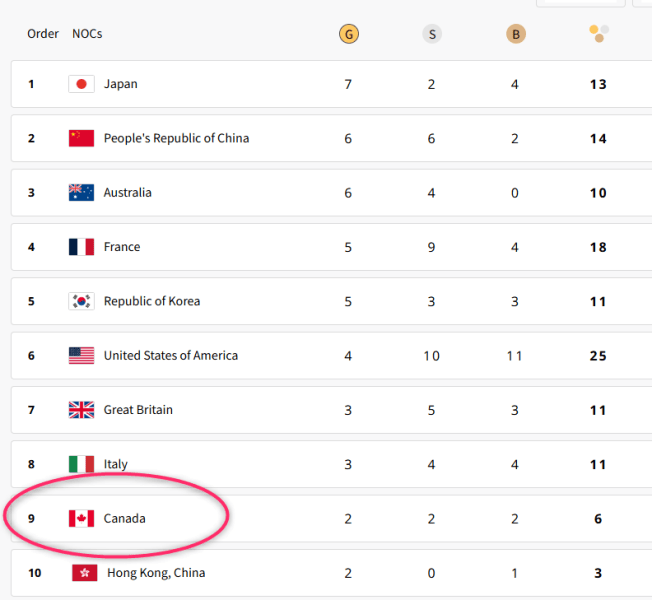Click the People's Republic of China flag

pyautogui.click(x=81, y=138)
